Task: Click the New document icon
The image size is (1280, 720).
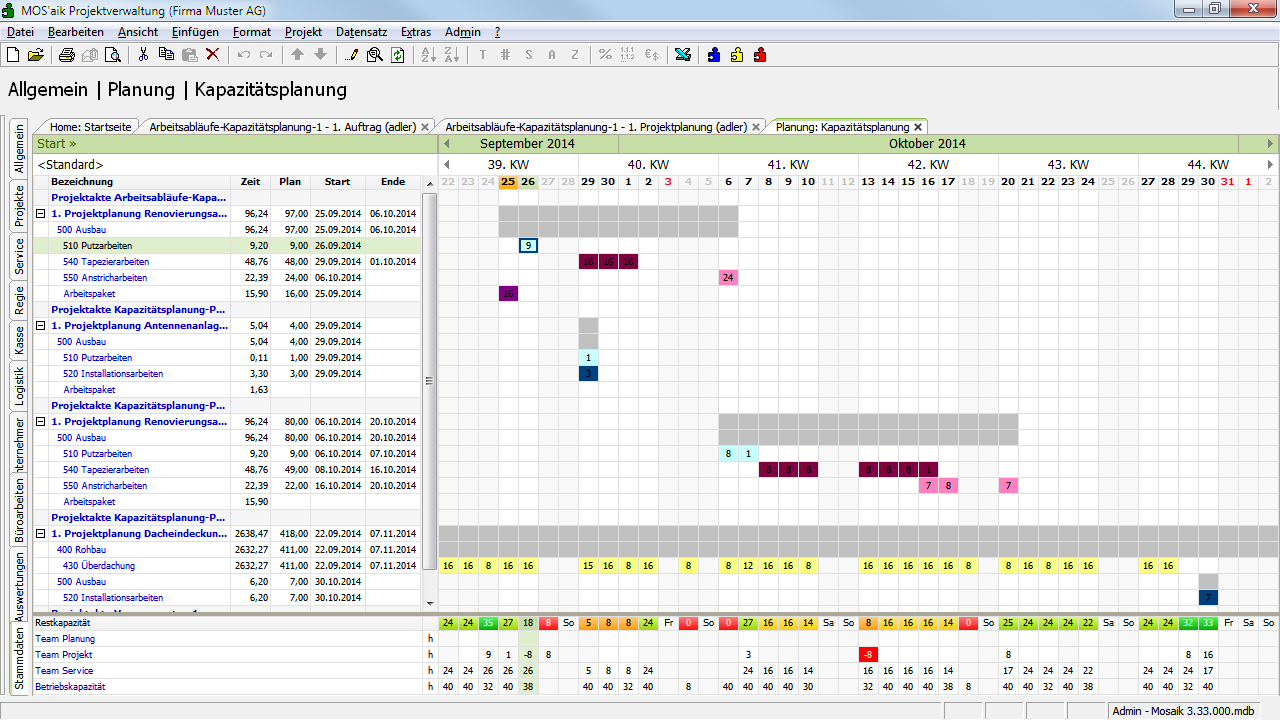Action: (13, 55)
